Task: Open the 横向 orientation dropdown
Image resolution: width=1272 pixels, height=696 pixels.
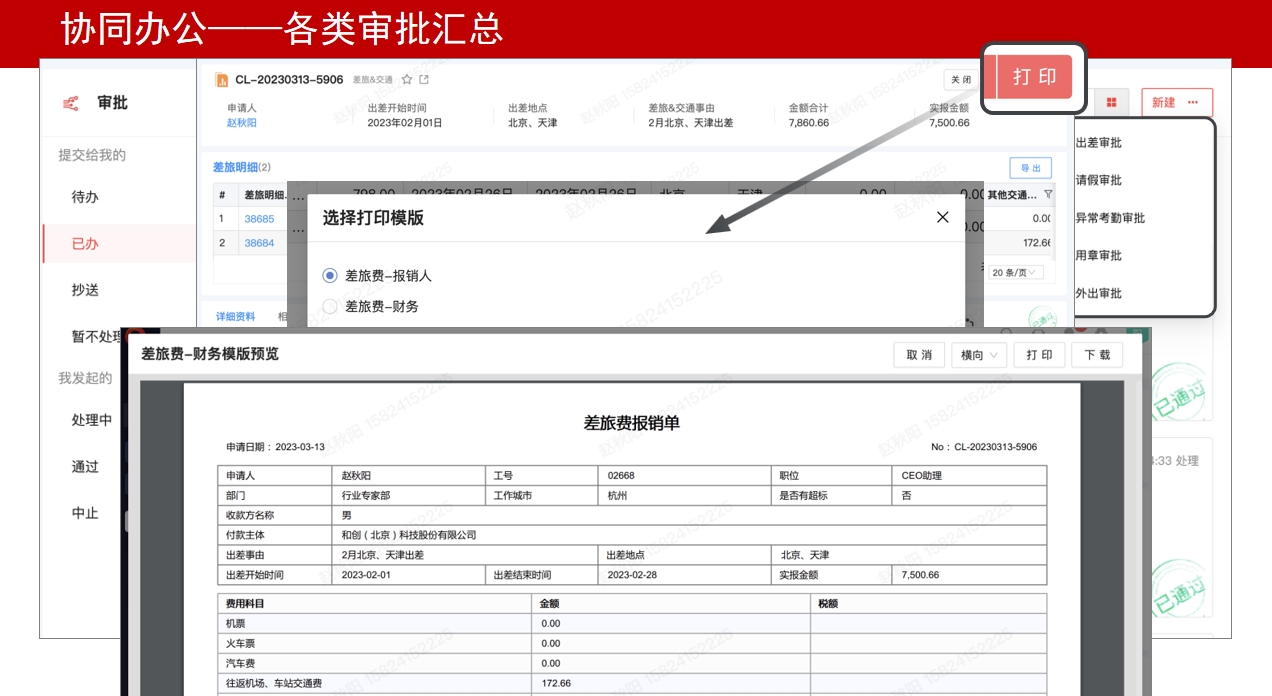Action: pos(979,355)
